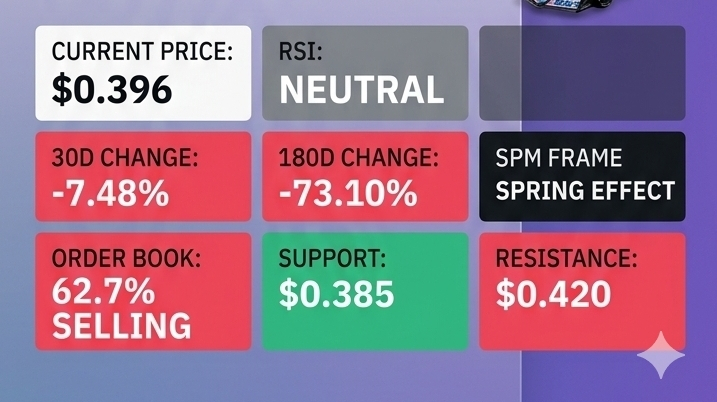
Task: Click the 62.7% order book figure
Action: pos(104,293)
